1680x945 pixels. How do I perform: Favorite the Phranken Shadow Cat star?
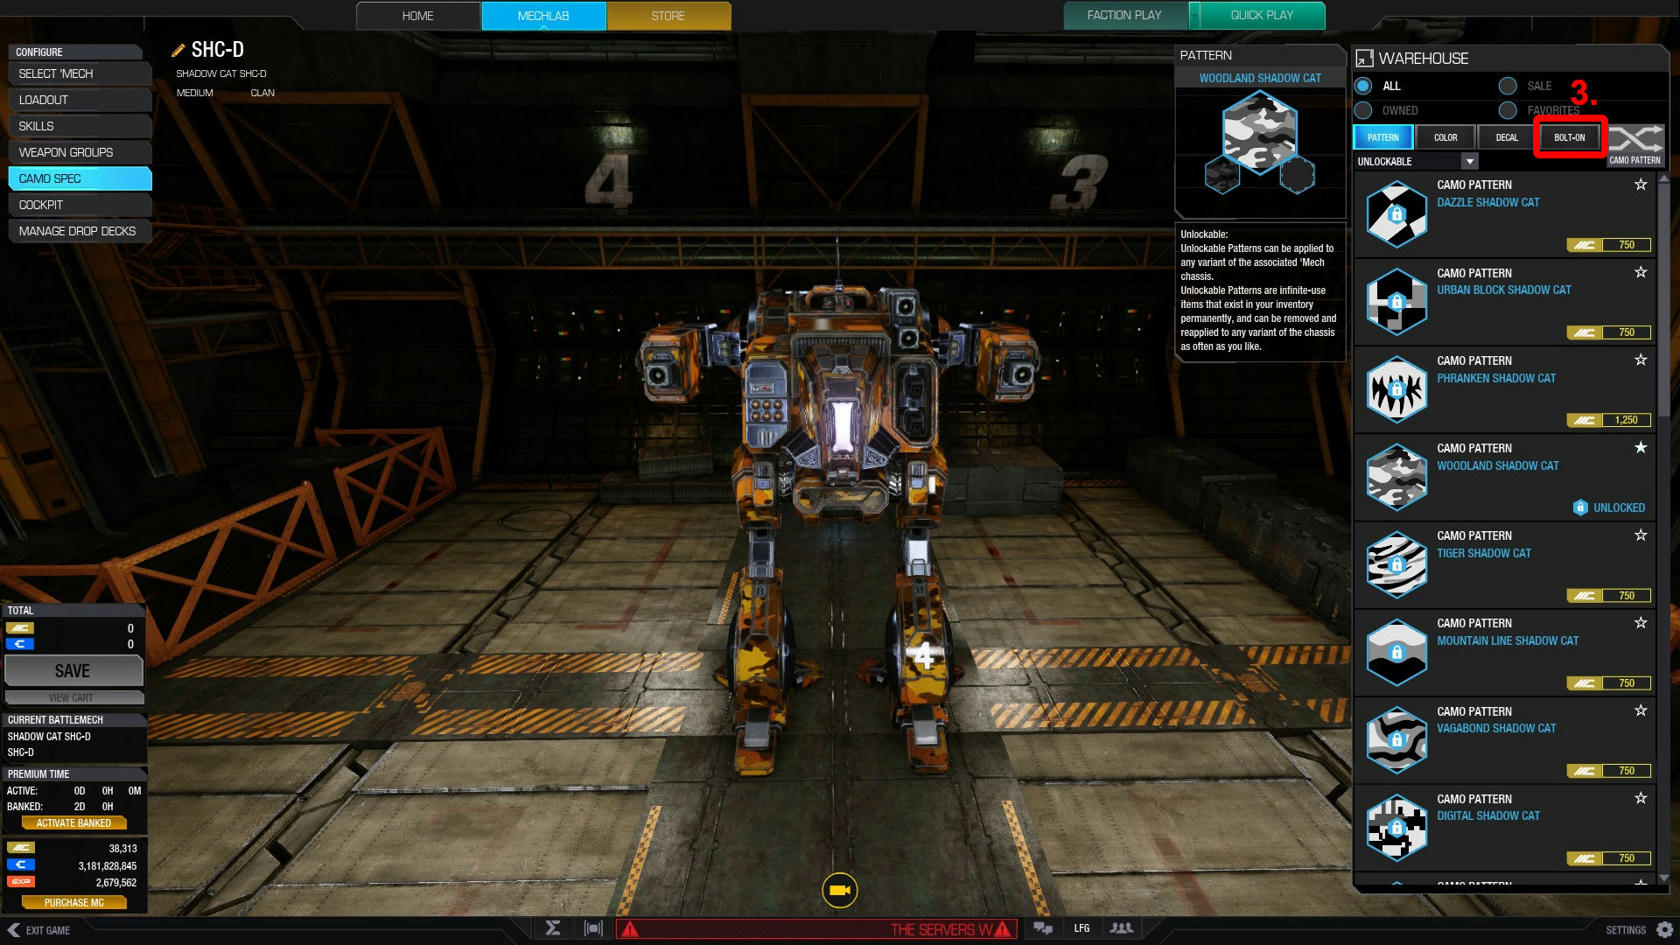pyautogui.click(x=1640, y=360)
